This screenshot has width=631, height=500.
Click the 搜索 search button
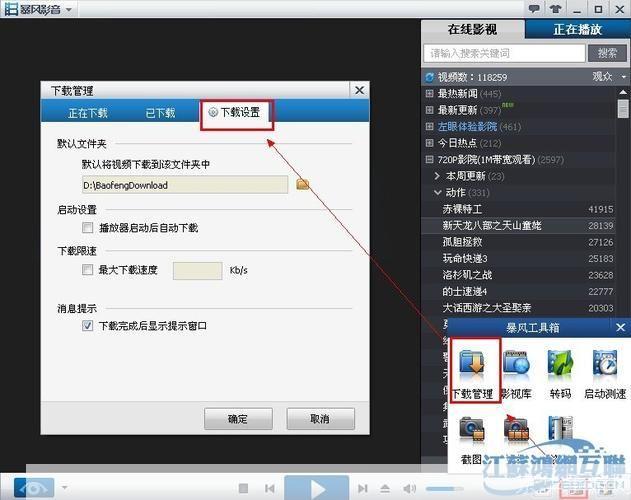click(607, 53)
